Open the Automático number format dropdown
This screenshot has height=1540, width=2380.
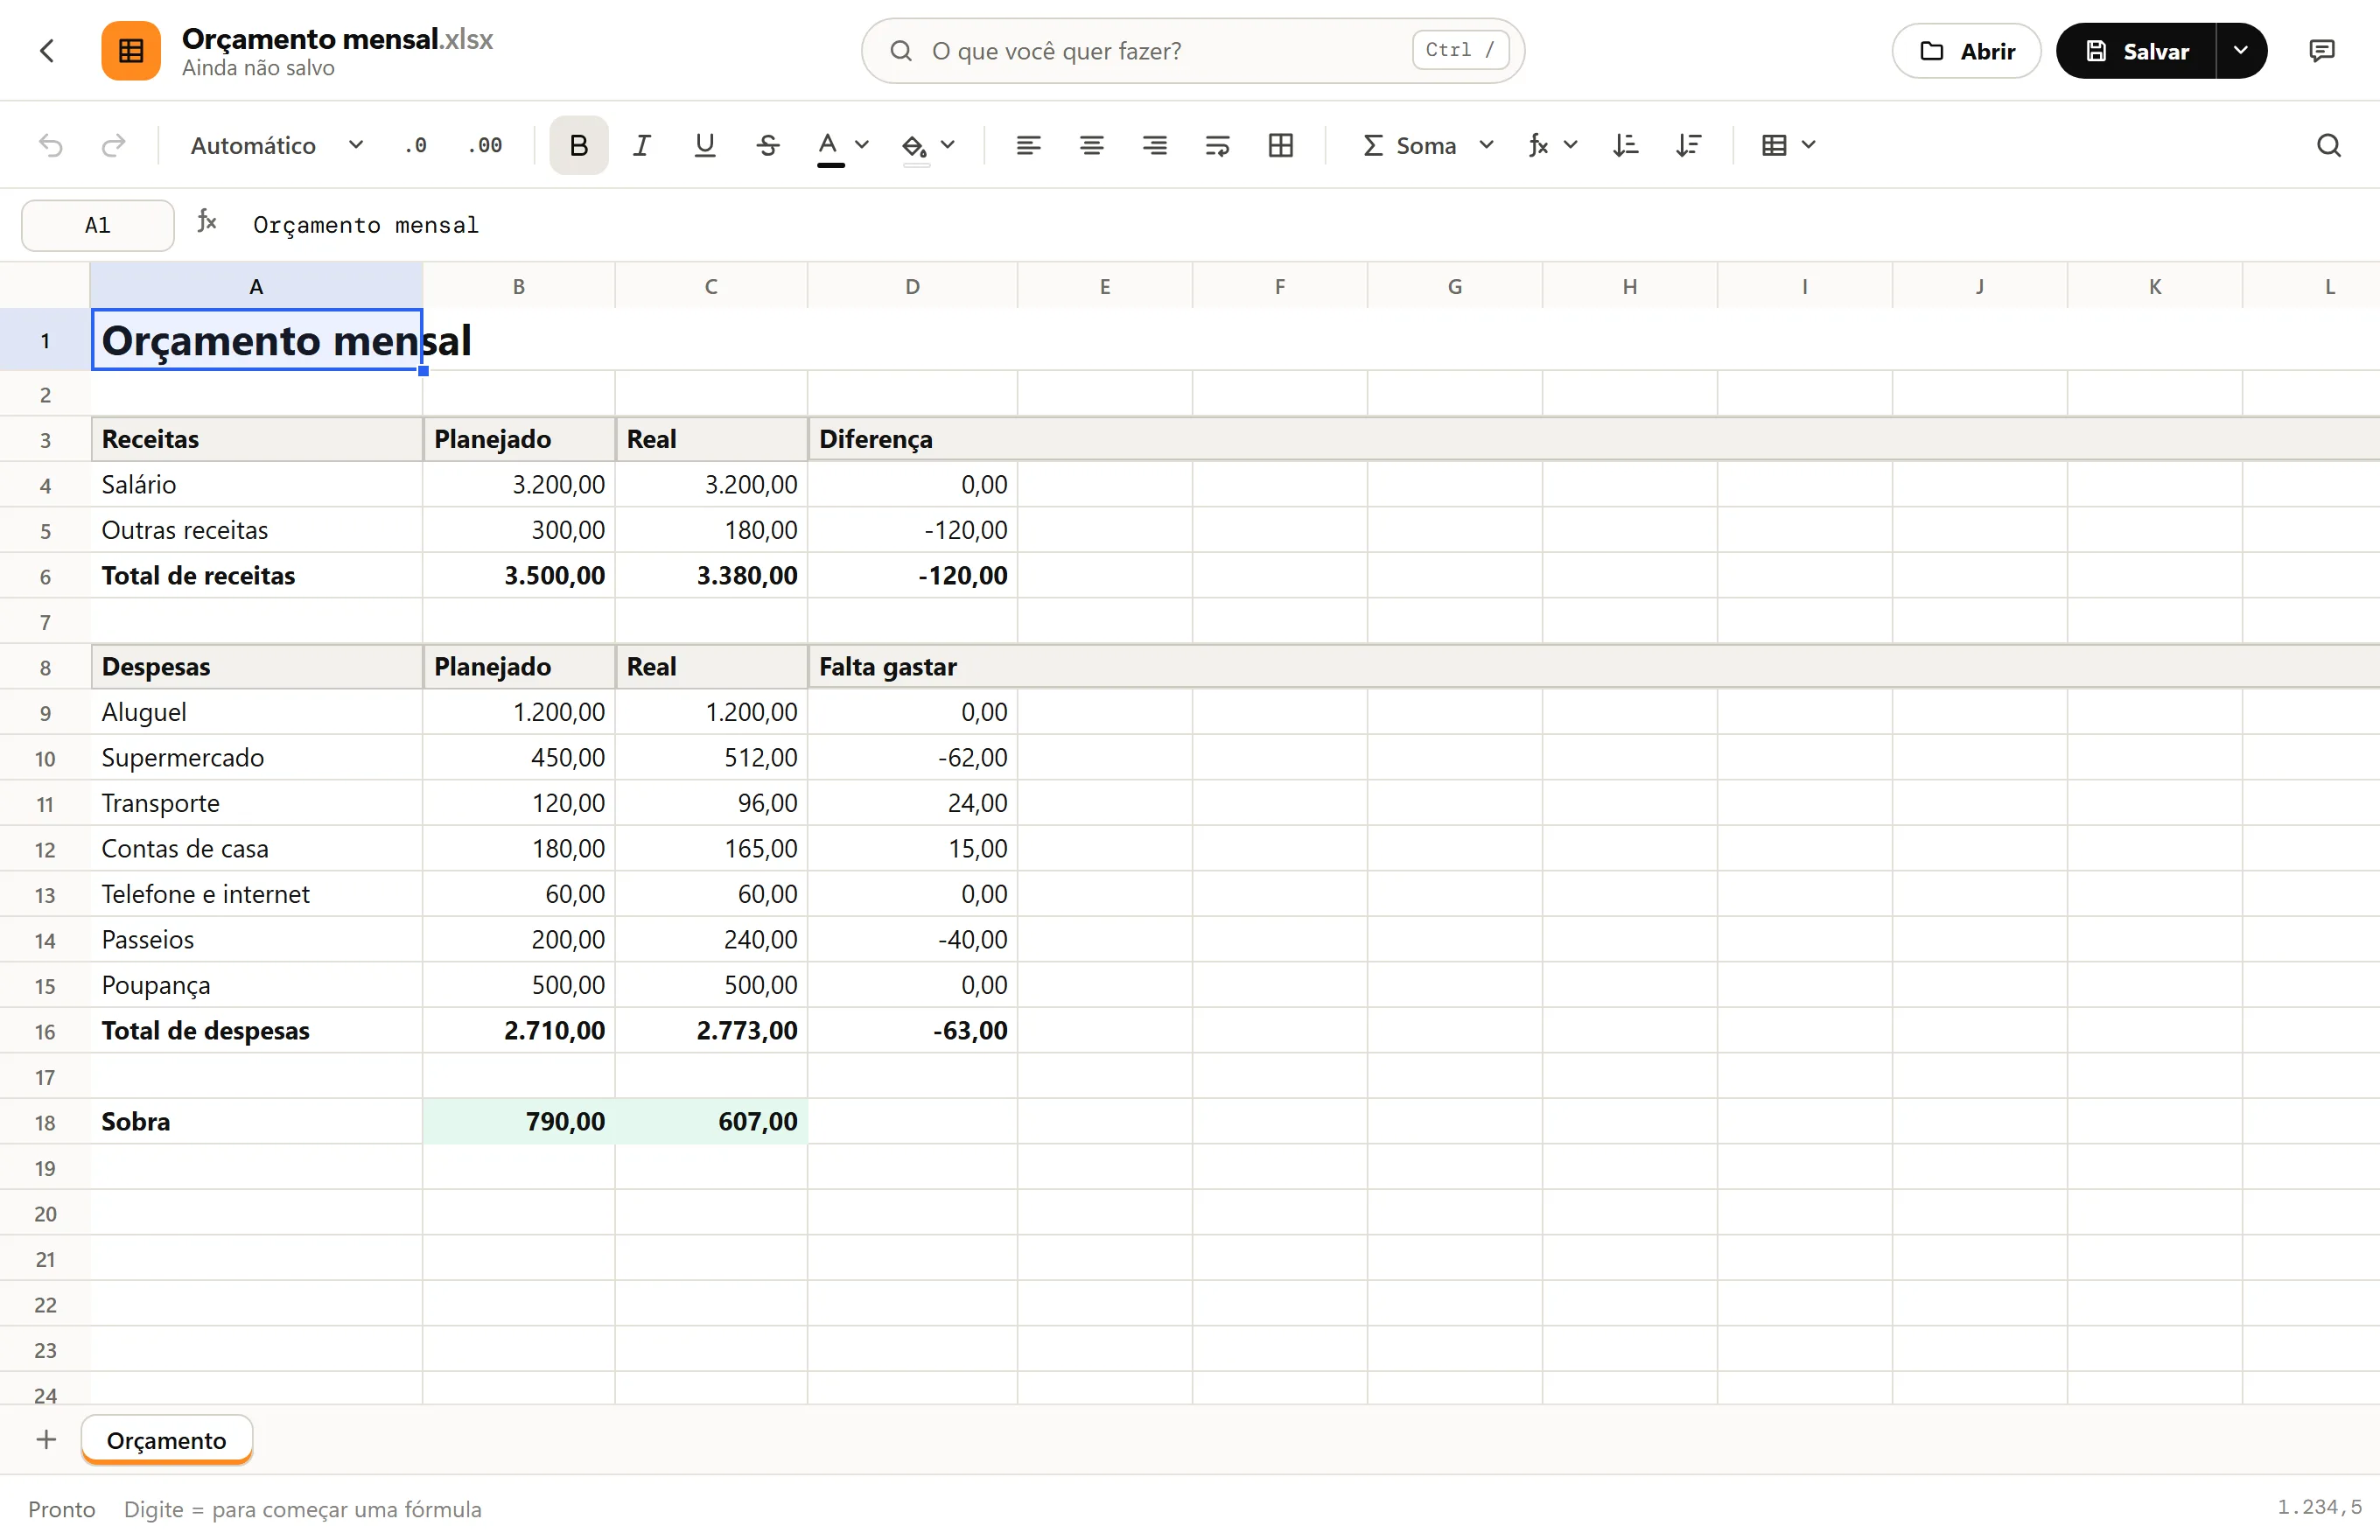click(277, 146)
